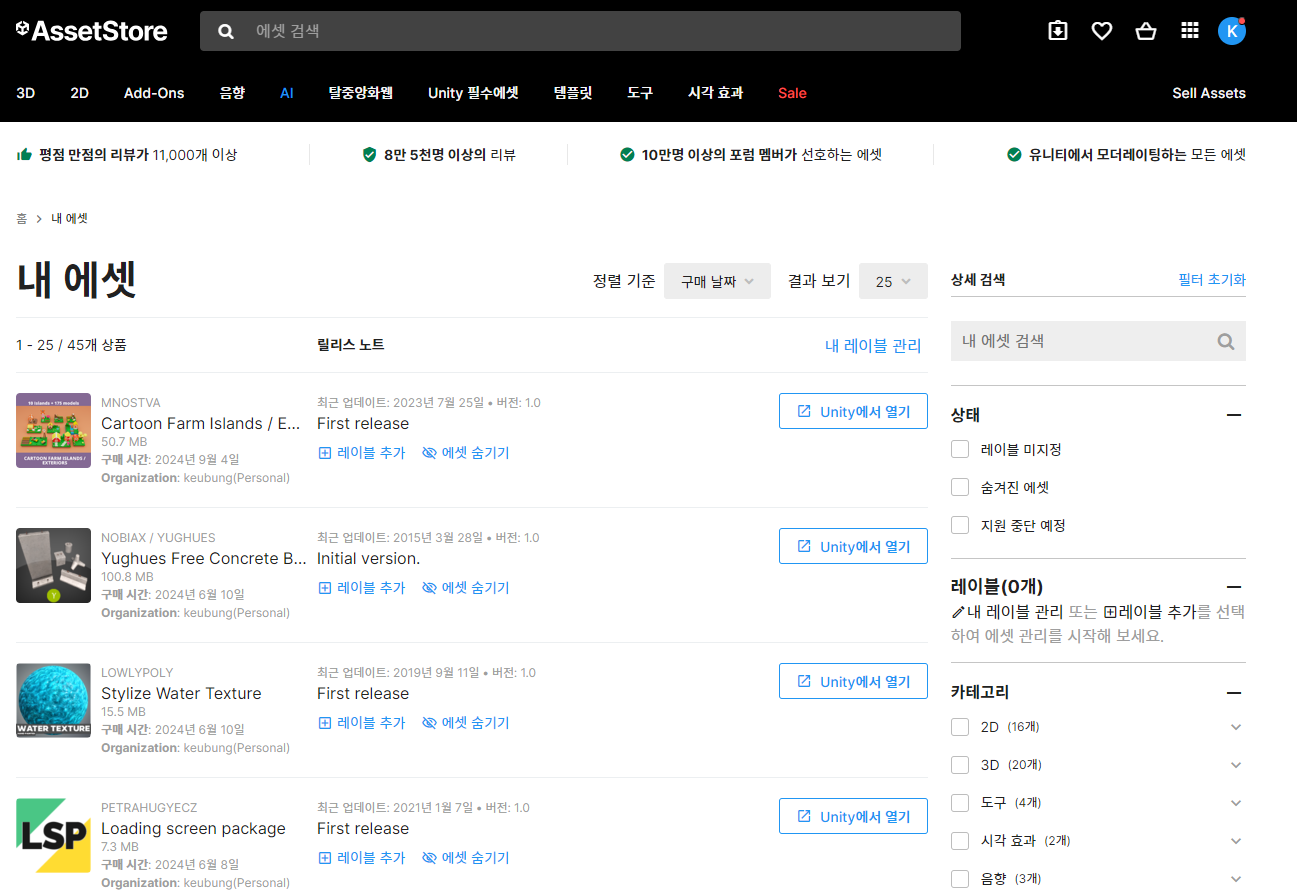The width and height of the screenshot is (1297, 890).
Task: Click 레이블 추가 for Loading screen package
Action: point(361,858)
